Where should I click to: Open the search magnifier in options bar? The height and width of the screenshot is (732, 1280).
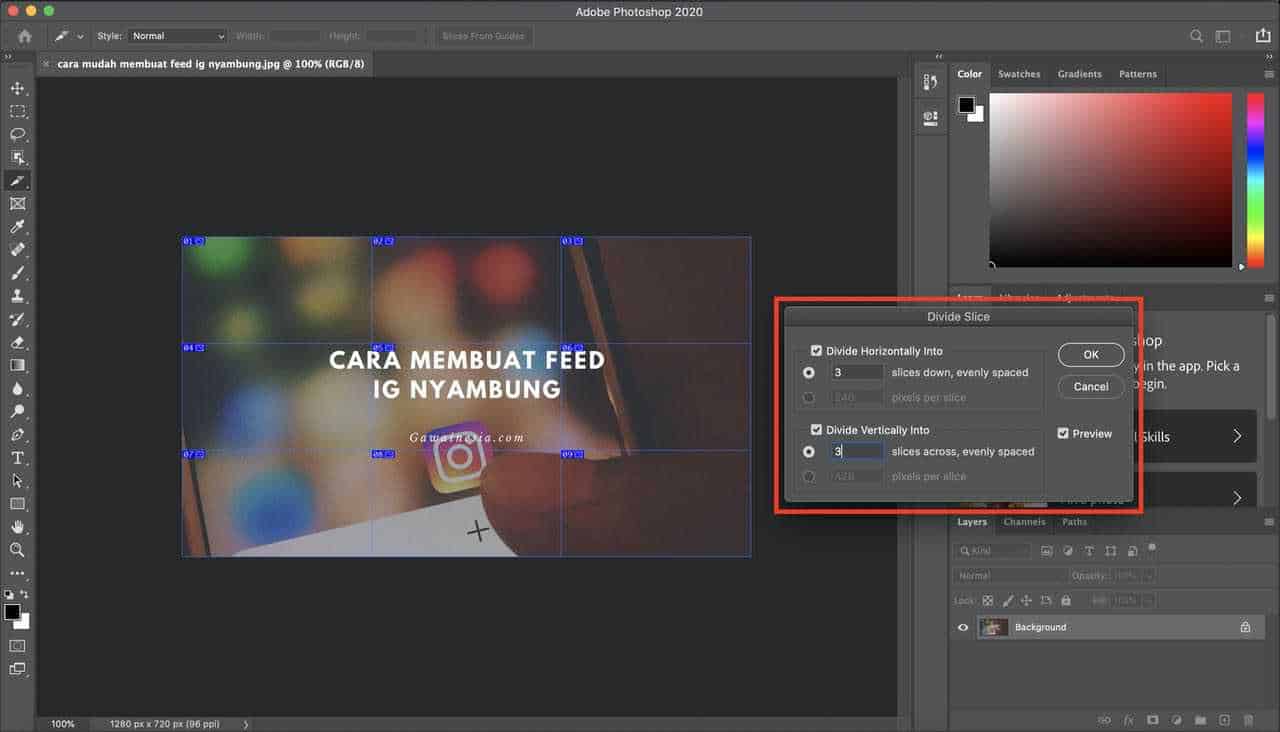tap(1196, 36)
